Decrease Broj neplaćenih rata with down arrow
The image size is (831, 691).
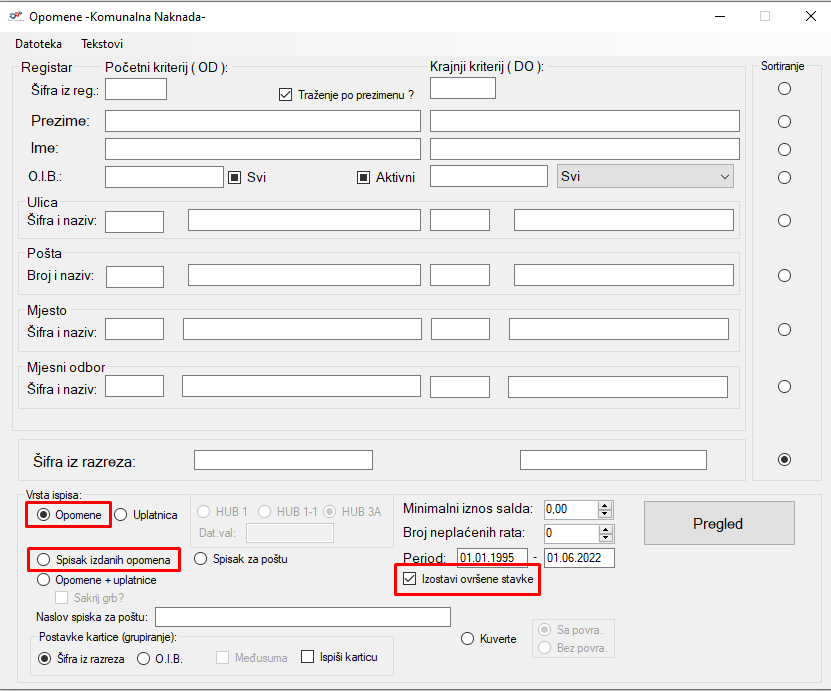pyautogui.click(x=605, y=538)
